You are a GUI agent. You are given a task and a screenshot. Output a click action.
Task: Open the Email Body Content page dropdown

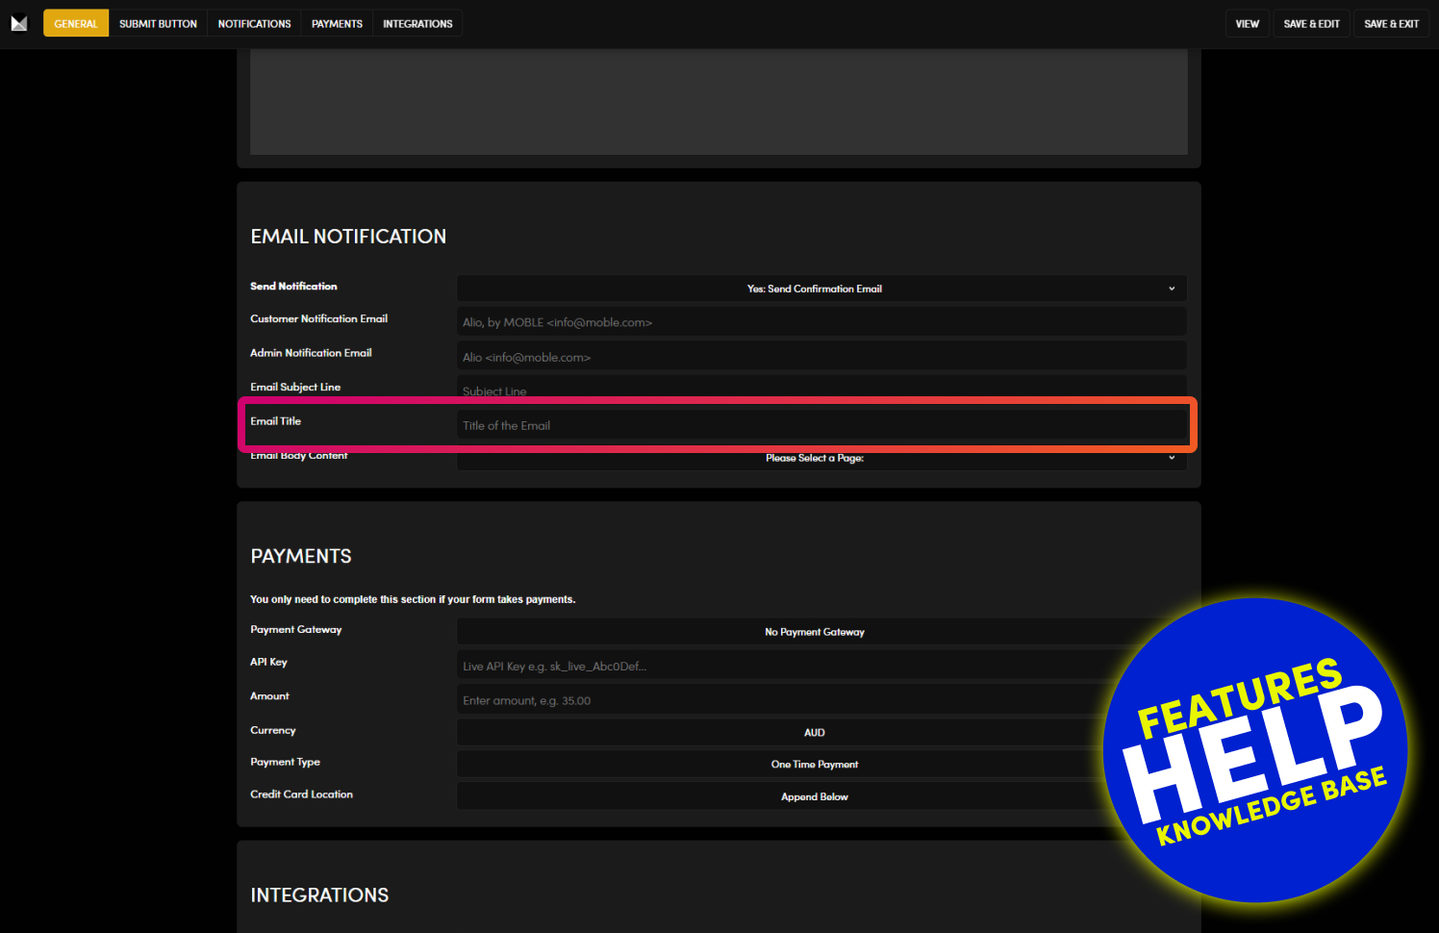(x=821, y=460)
